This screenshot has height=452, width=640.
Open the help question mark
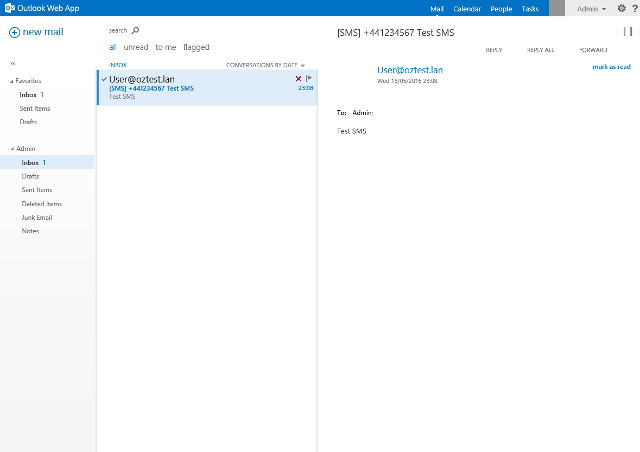[636, 8]
